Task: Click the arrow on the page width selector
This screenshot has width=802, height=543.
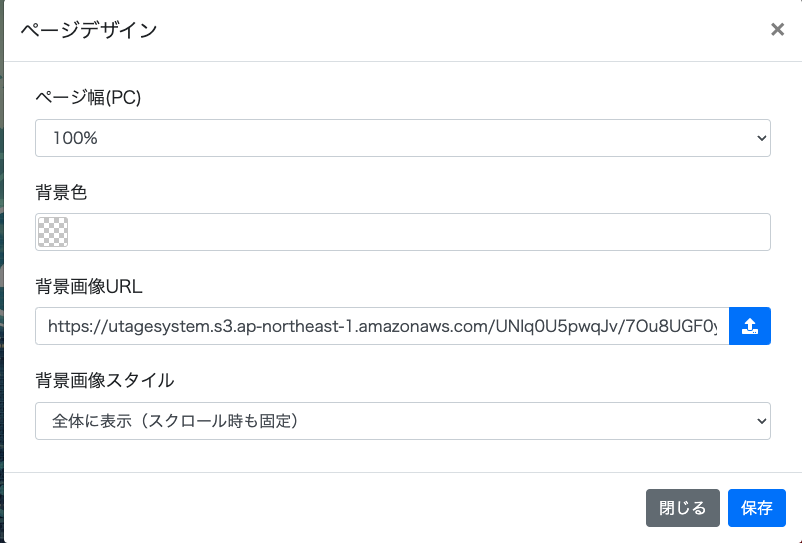Action: (x=761, y=138)
